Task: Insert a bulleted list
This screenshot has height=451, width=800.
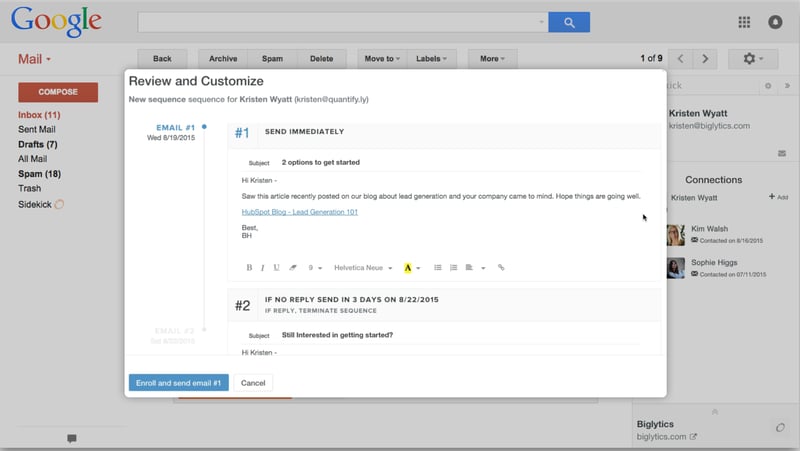Action: click(x=438, y=267)
